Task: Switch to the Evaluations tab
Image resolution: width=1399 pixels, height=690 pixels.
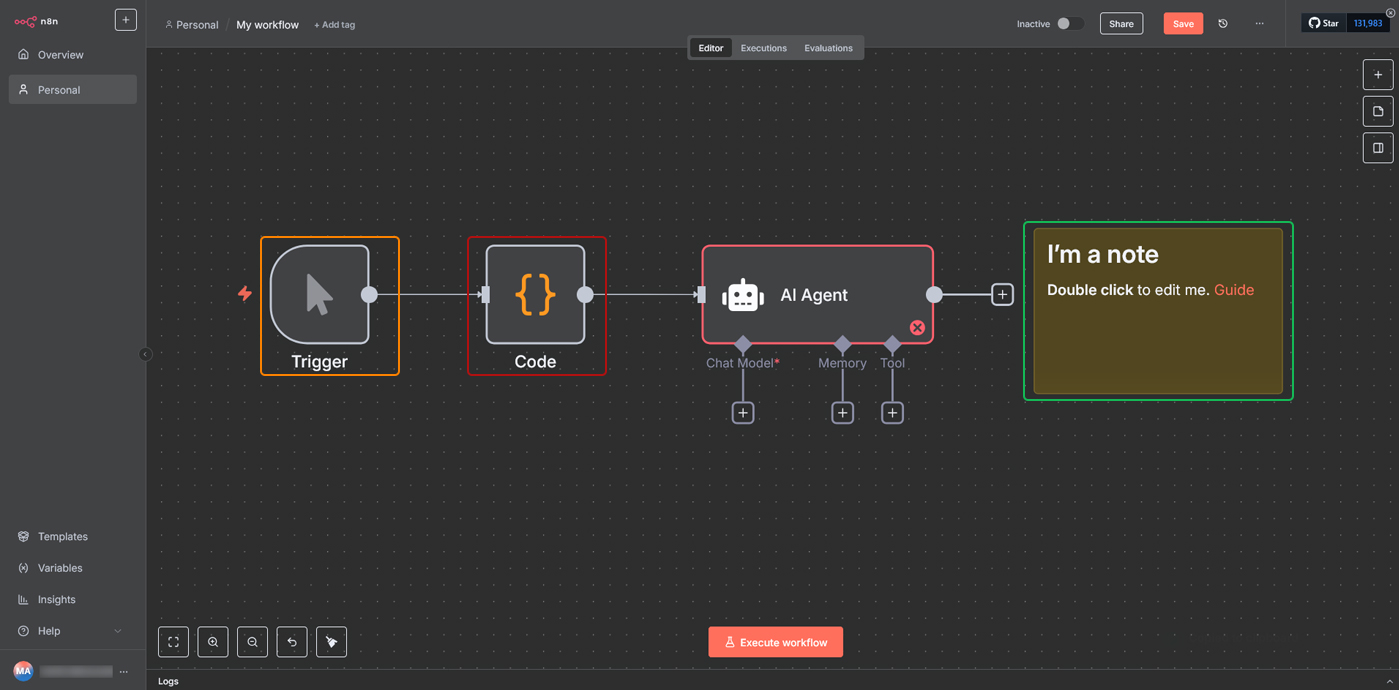Action: (x=828, y=48)
